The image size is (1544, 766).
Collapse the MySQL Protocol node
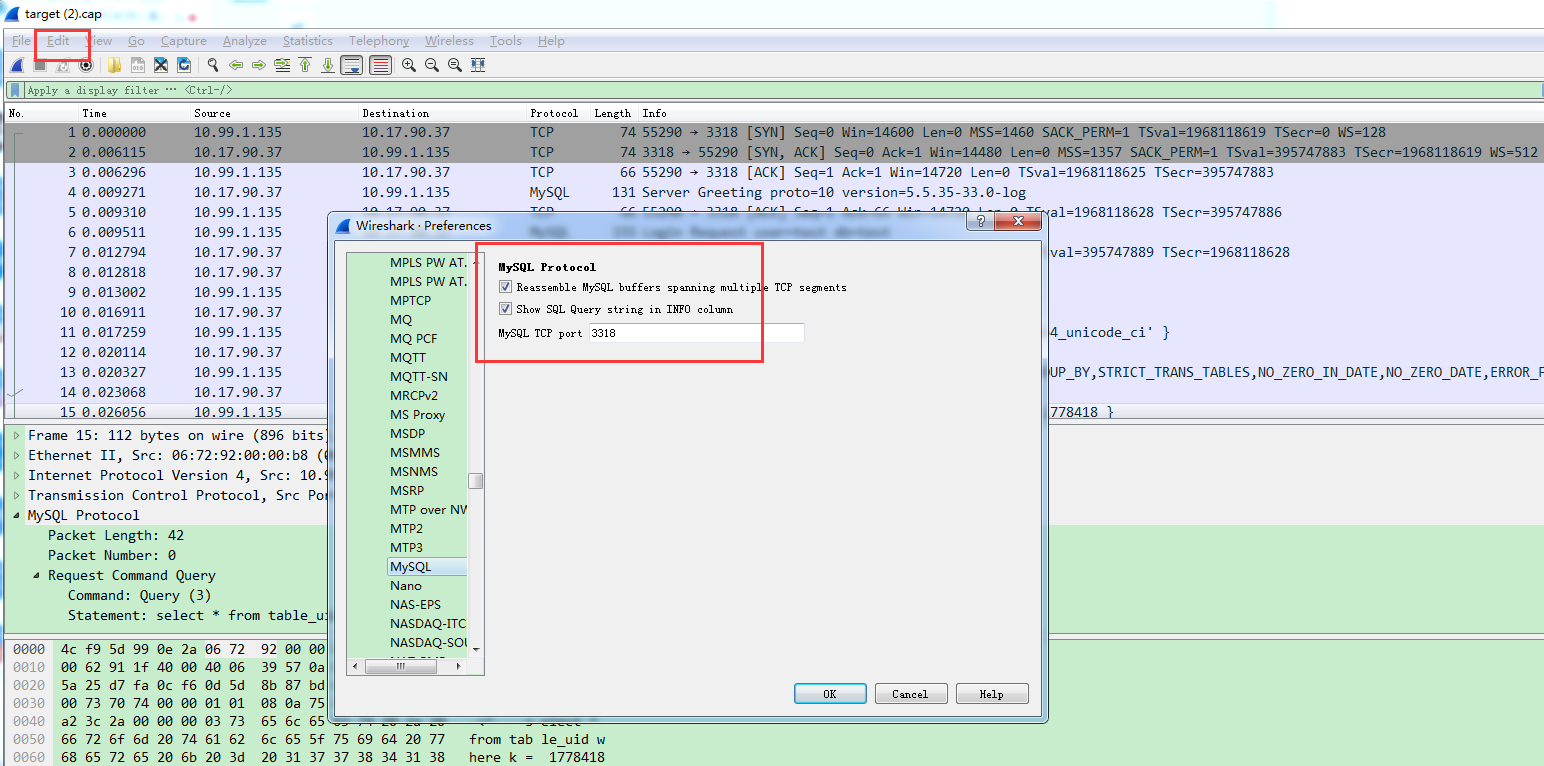click(17, 515)
